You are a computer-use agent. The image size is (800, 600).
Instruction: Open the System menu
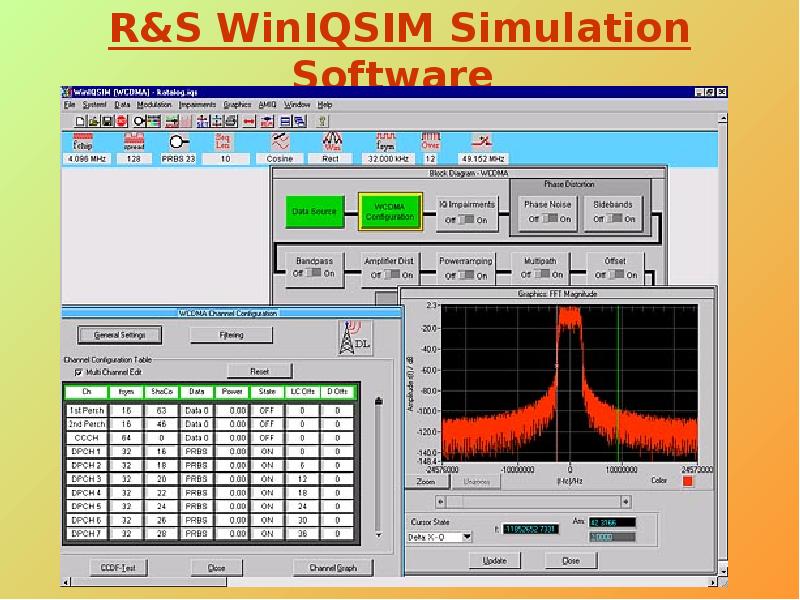(x=94, y=105)
